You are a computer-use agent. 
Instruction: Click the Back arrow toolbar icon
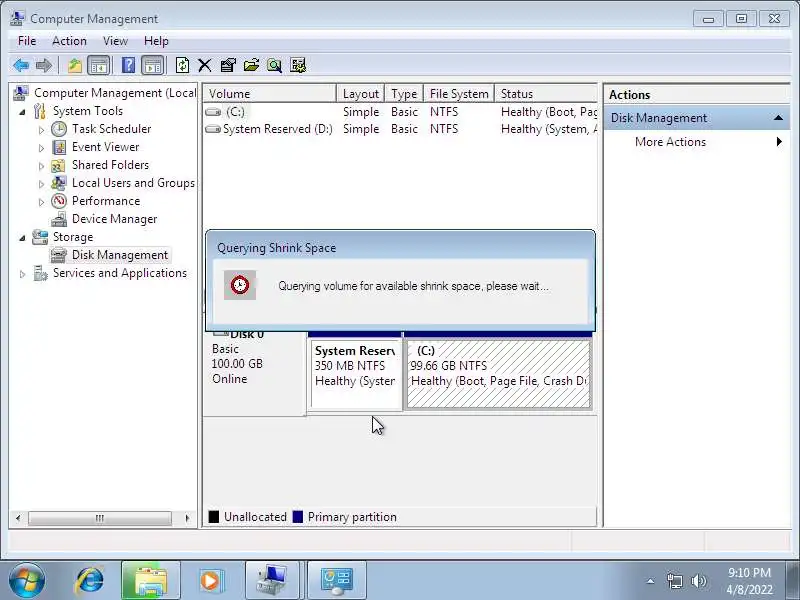coord(21,65)
